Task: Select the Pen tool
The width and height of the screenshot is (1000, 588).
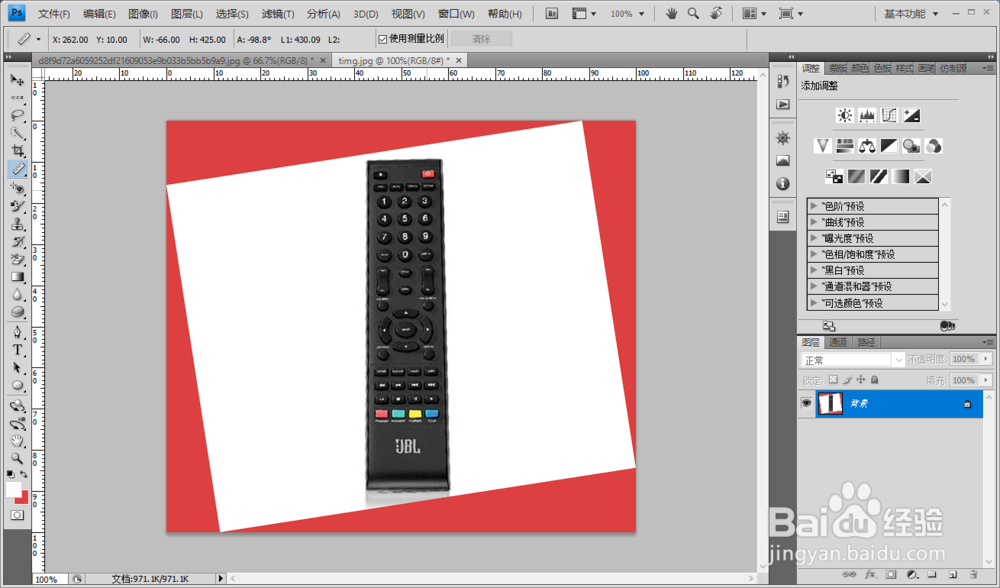Action: pyautogui.click(x=17, y=332)
